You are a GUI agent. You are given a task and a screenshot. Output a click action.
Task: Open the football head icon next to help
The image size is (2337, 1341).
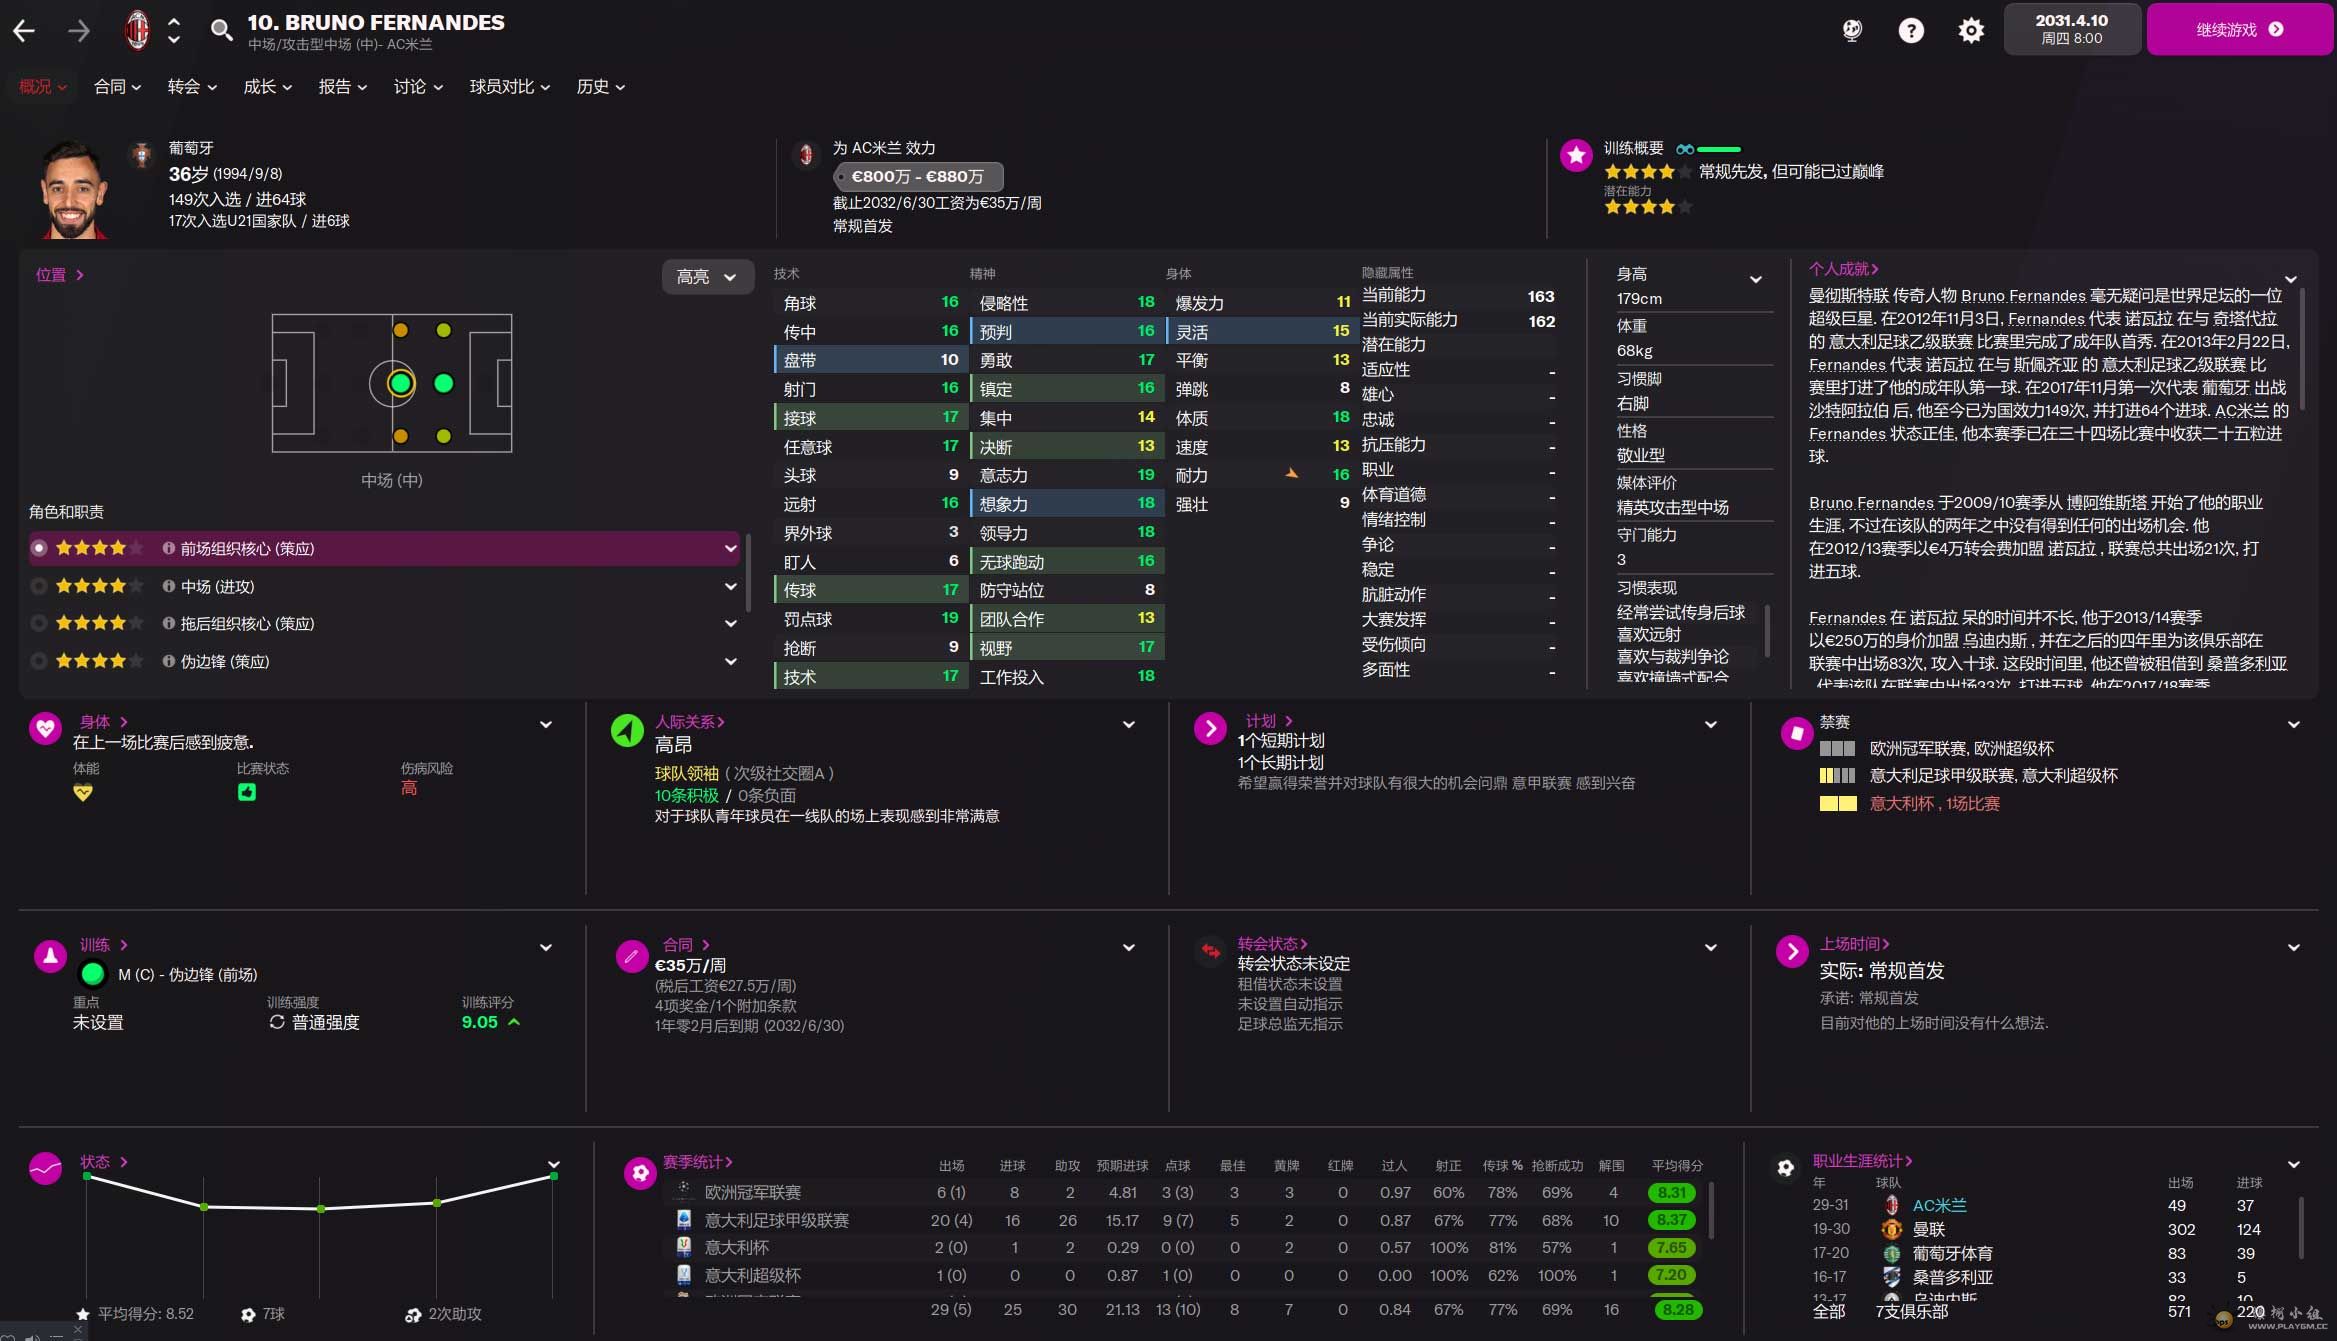coord(1852,30)
